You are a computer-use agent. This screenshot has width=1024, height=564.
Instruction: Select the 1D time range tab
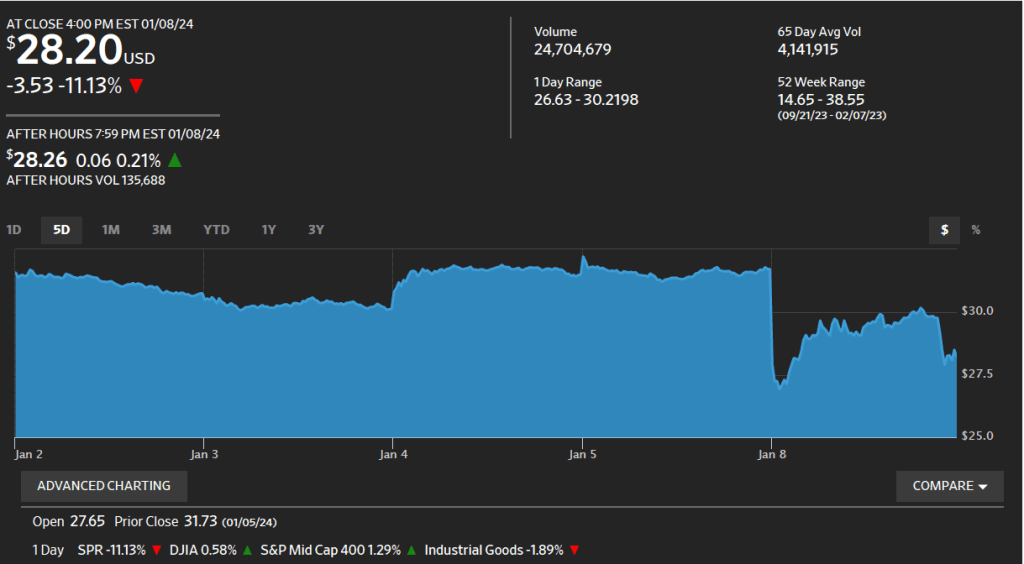(14, 230)
